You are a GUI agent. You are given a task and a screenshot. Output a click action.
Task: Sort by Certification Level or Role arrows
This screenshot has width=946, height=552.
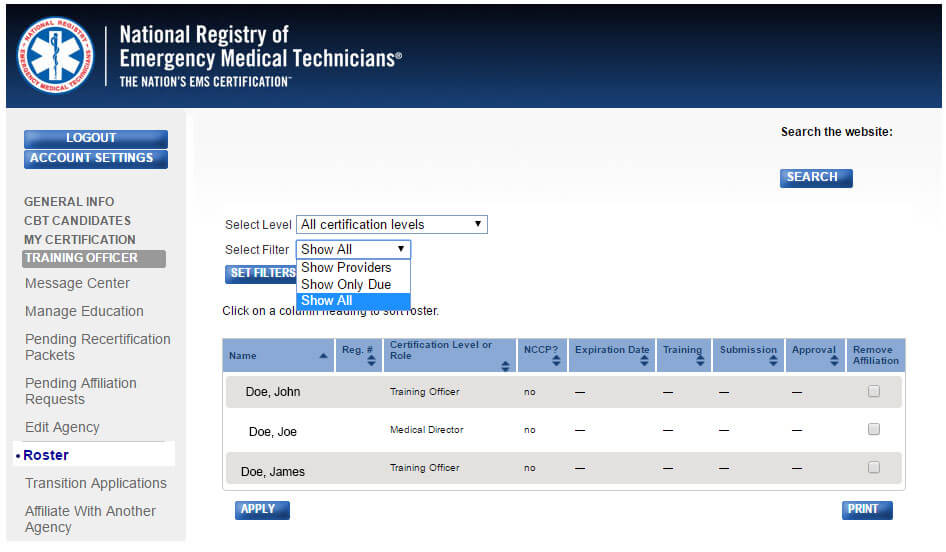pyautogui.click(x=505, y=366)
